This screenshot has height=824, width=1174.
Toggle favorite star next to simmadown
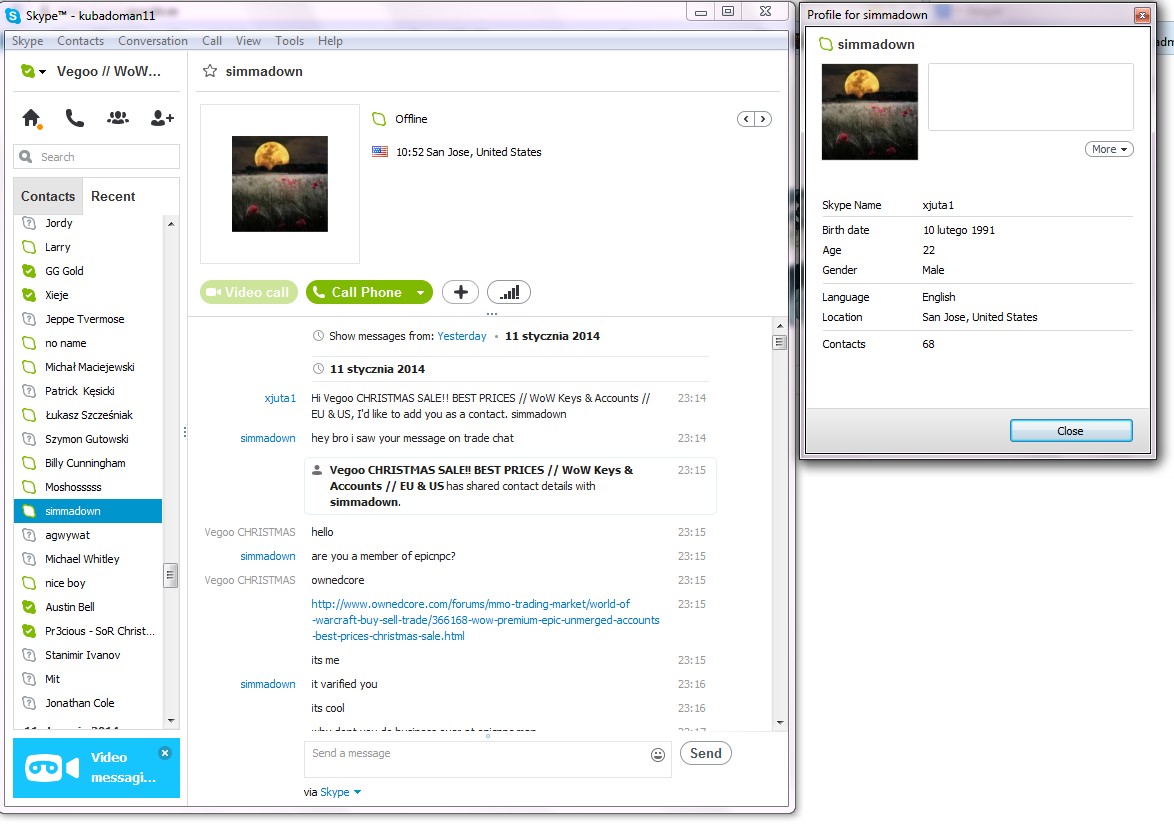pos(210,71)
